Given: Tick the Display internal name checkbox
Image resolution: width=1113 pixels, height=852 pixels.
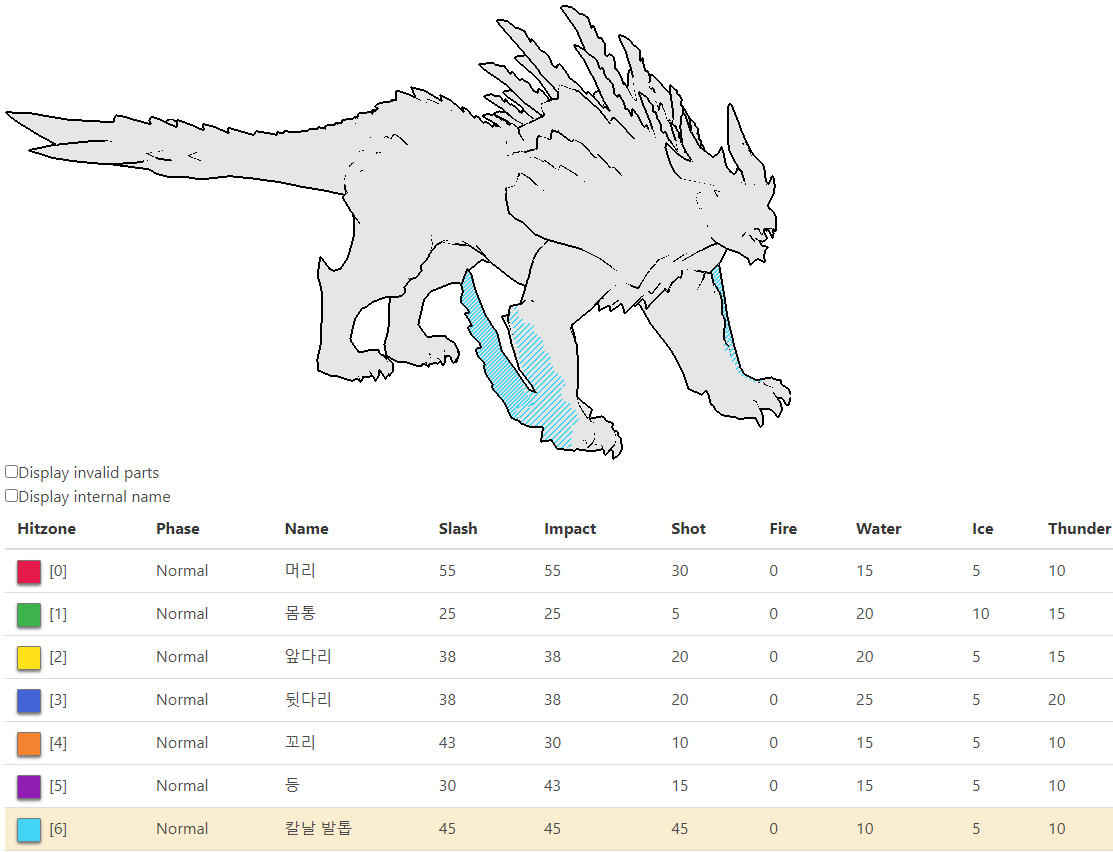Looking at the screenshot, I should (11, 496).
